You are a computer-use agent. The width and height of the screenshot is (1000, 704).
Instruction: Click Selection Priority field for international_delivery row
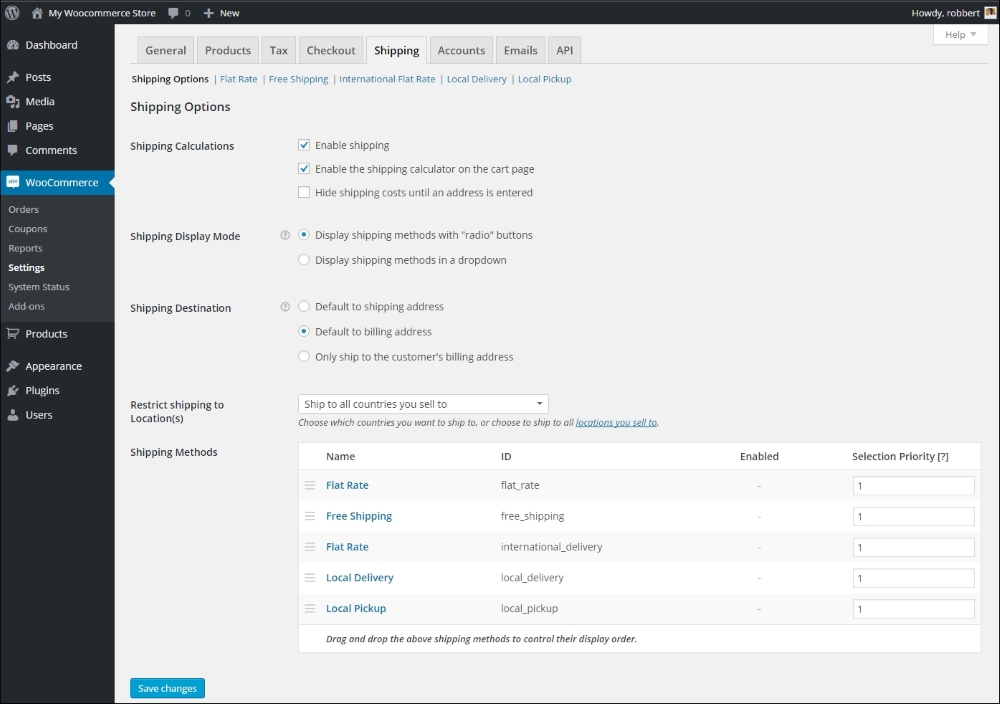point(913,547)
